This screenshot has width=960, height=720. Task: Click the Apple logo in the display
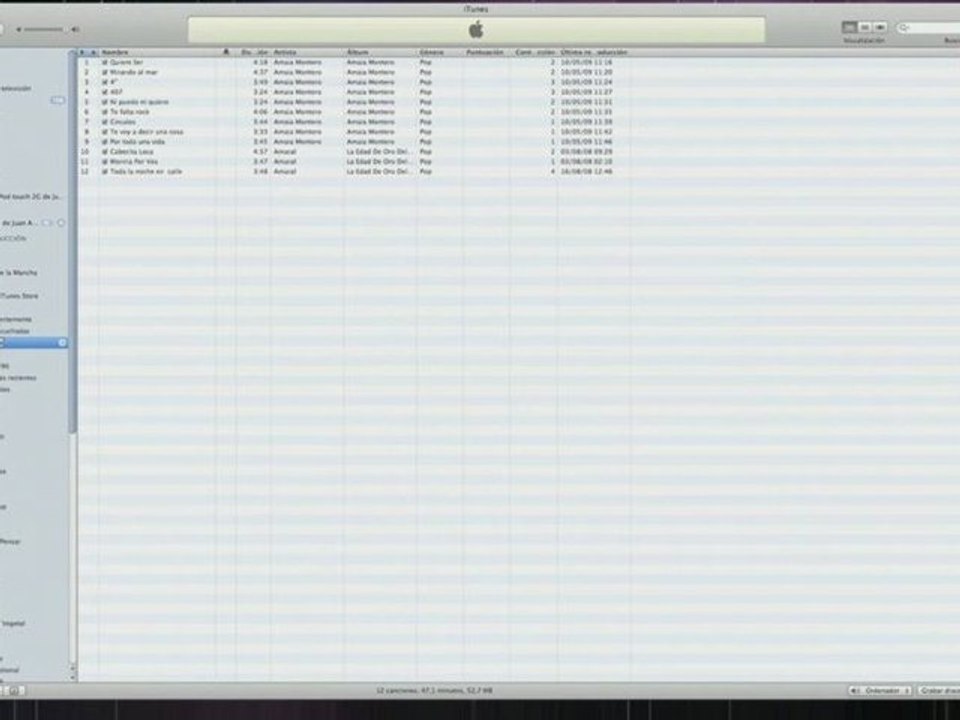(x=476, y=29)
